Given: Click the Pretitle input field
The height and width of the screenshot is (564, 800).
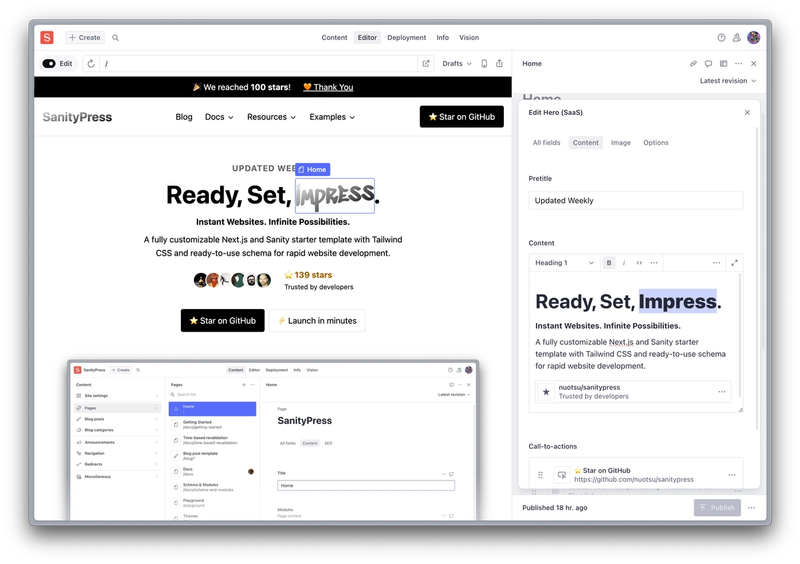Looking at the screenshot, I should click(636, 201).
